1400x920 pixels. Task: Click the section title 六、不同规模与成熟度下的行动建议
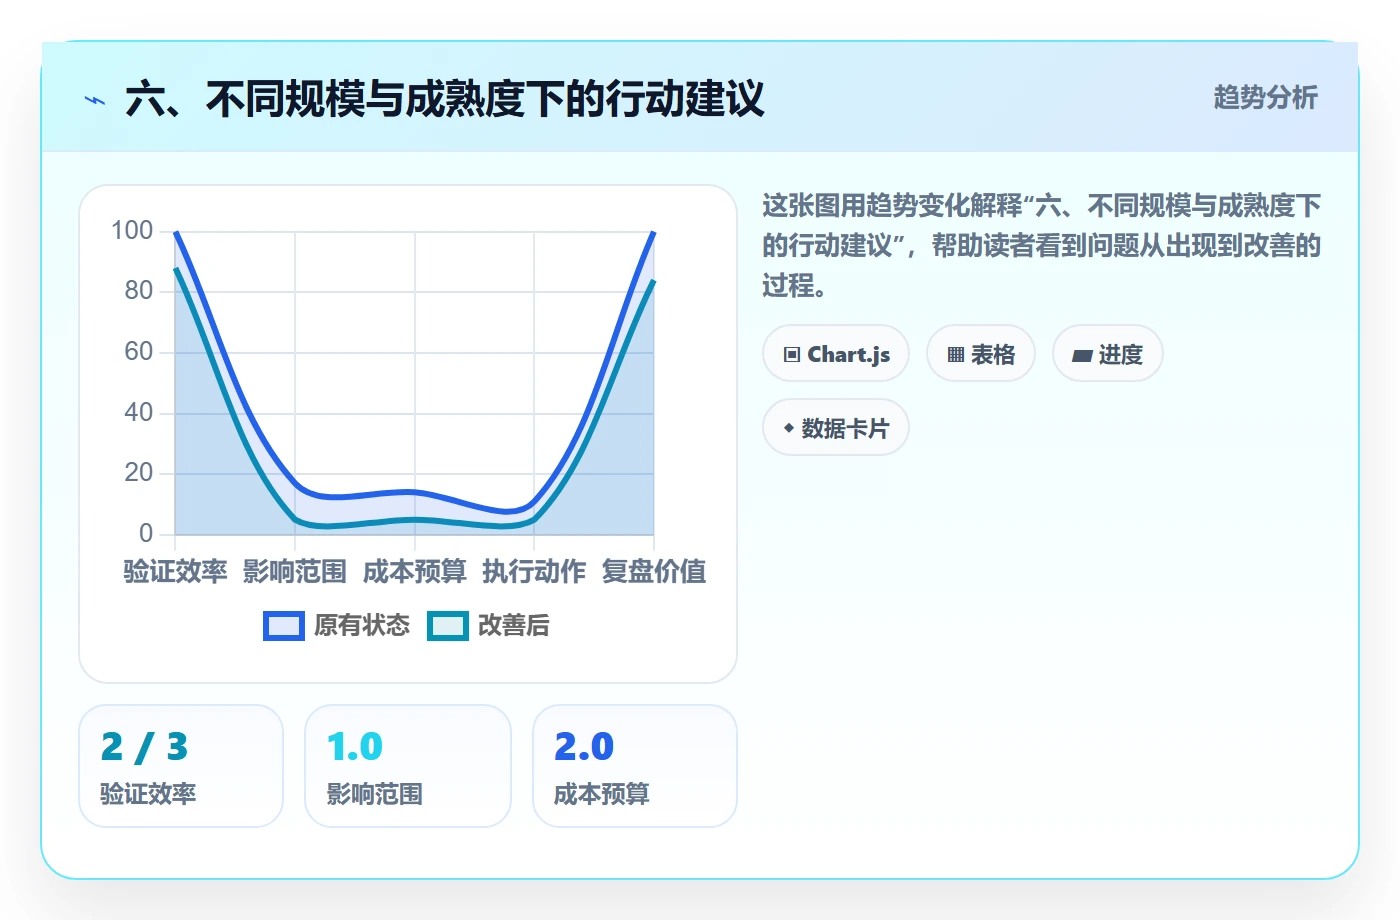click(x=445, y=99)
